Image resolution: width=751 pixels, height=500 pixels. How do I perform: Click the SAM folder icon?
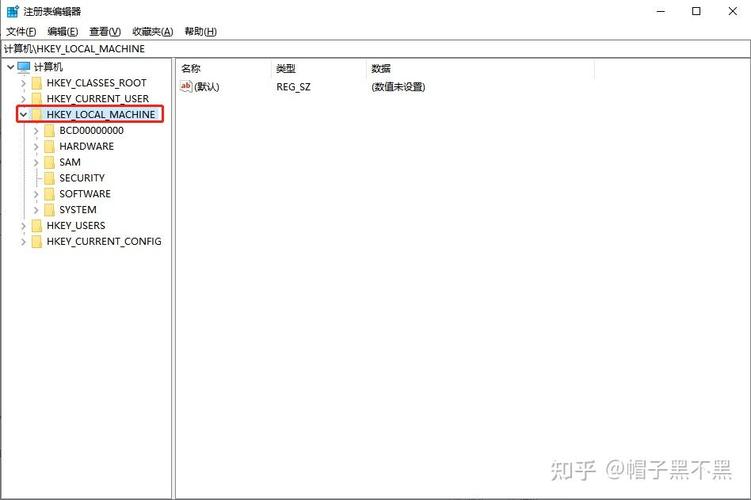click(x=49, y=162)
